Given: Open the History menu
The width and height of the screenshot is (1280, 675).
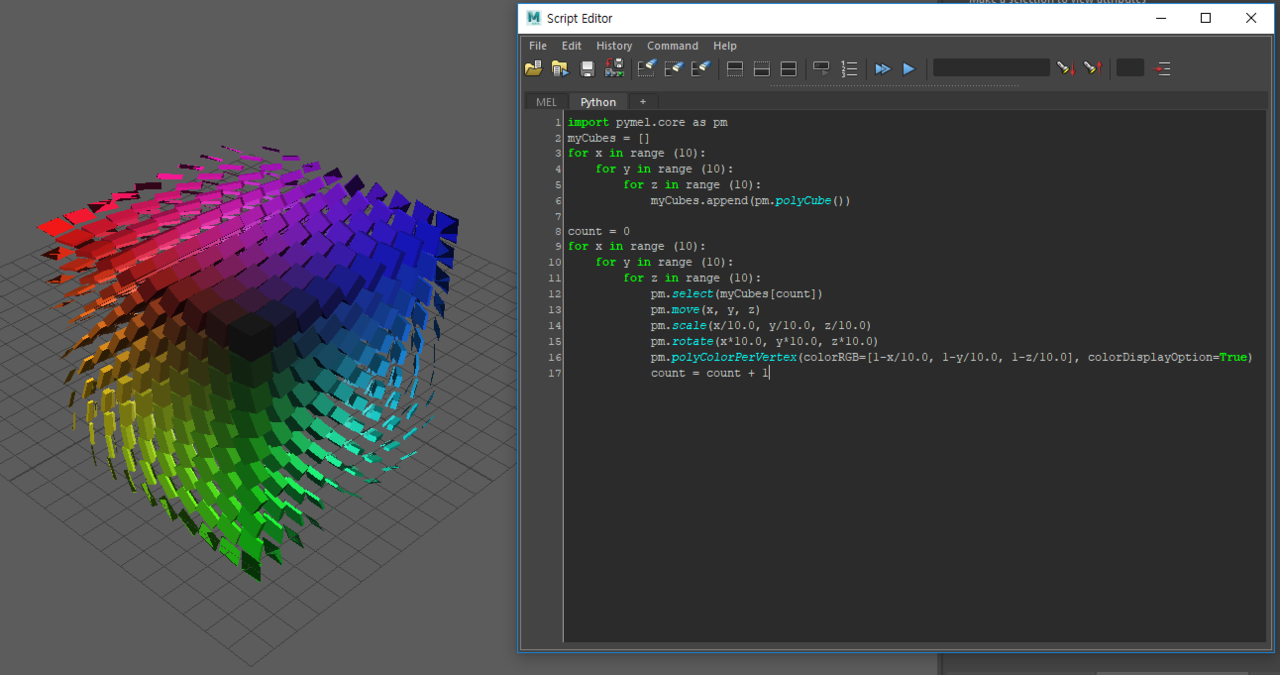Looking at the screenshot, I should point(614,46).
